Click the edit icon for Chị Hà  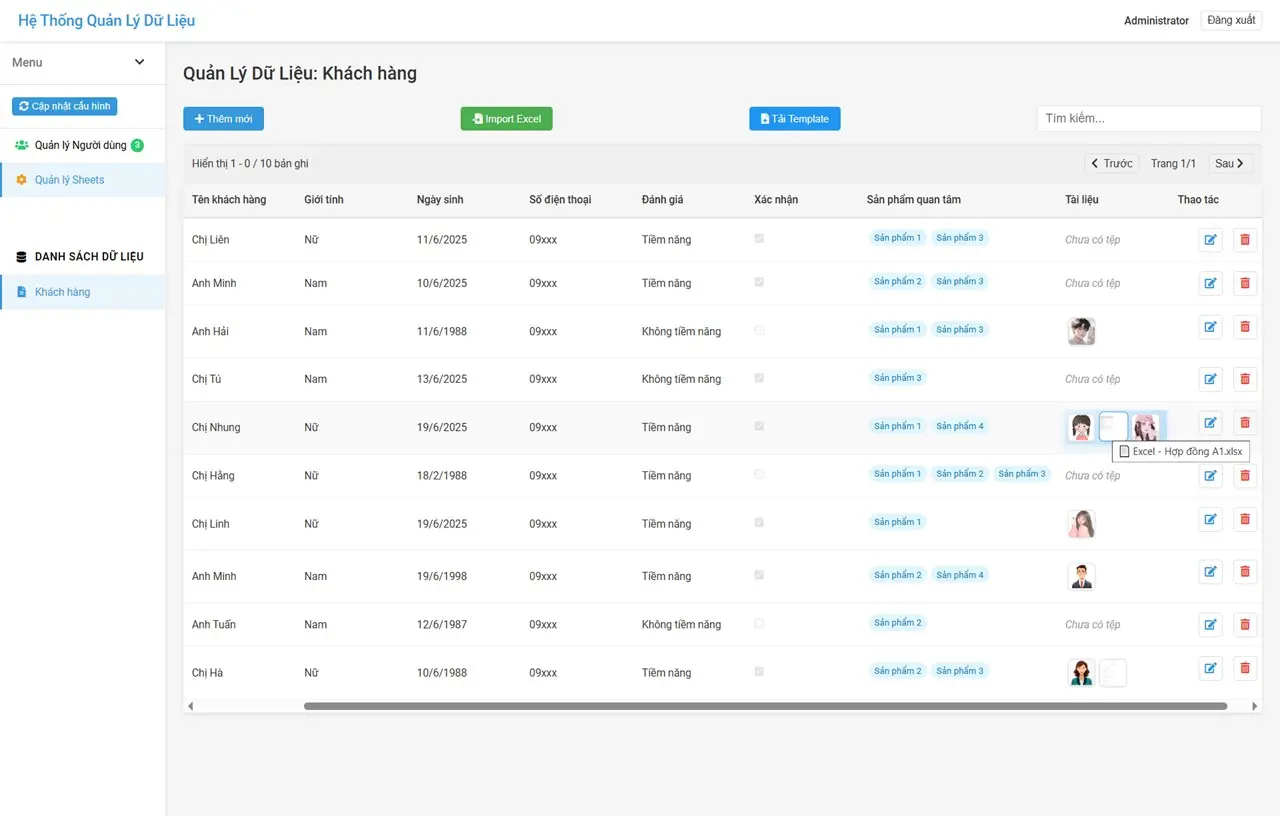click(1210, 668)
